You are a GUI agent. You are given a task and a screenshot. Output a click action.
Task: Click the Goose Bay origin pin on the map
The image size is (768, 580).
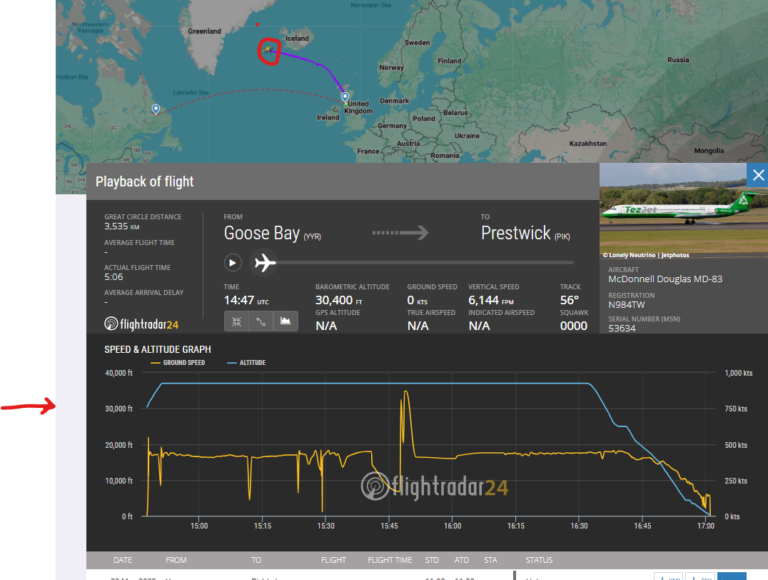pyautogui.click(x=156, y=109)
